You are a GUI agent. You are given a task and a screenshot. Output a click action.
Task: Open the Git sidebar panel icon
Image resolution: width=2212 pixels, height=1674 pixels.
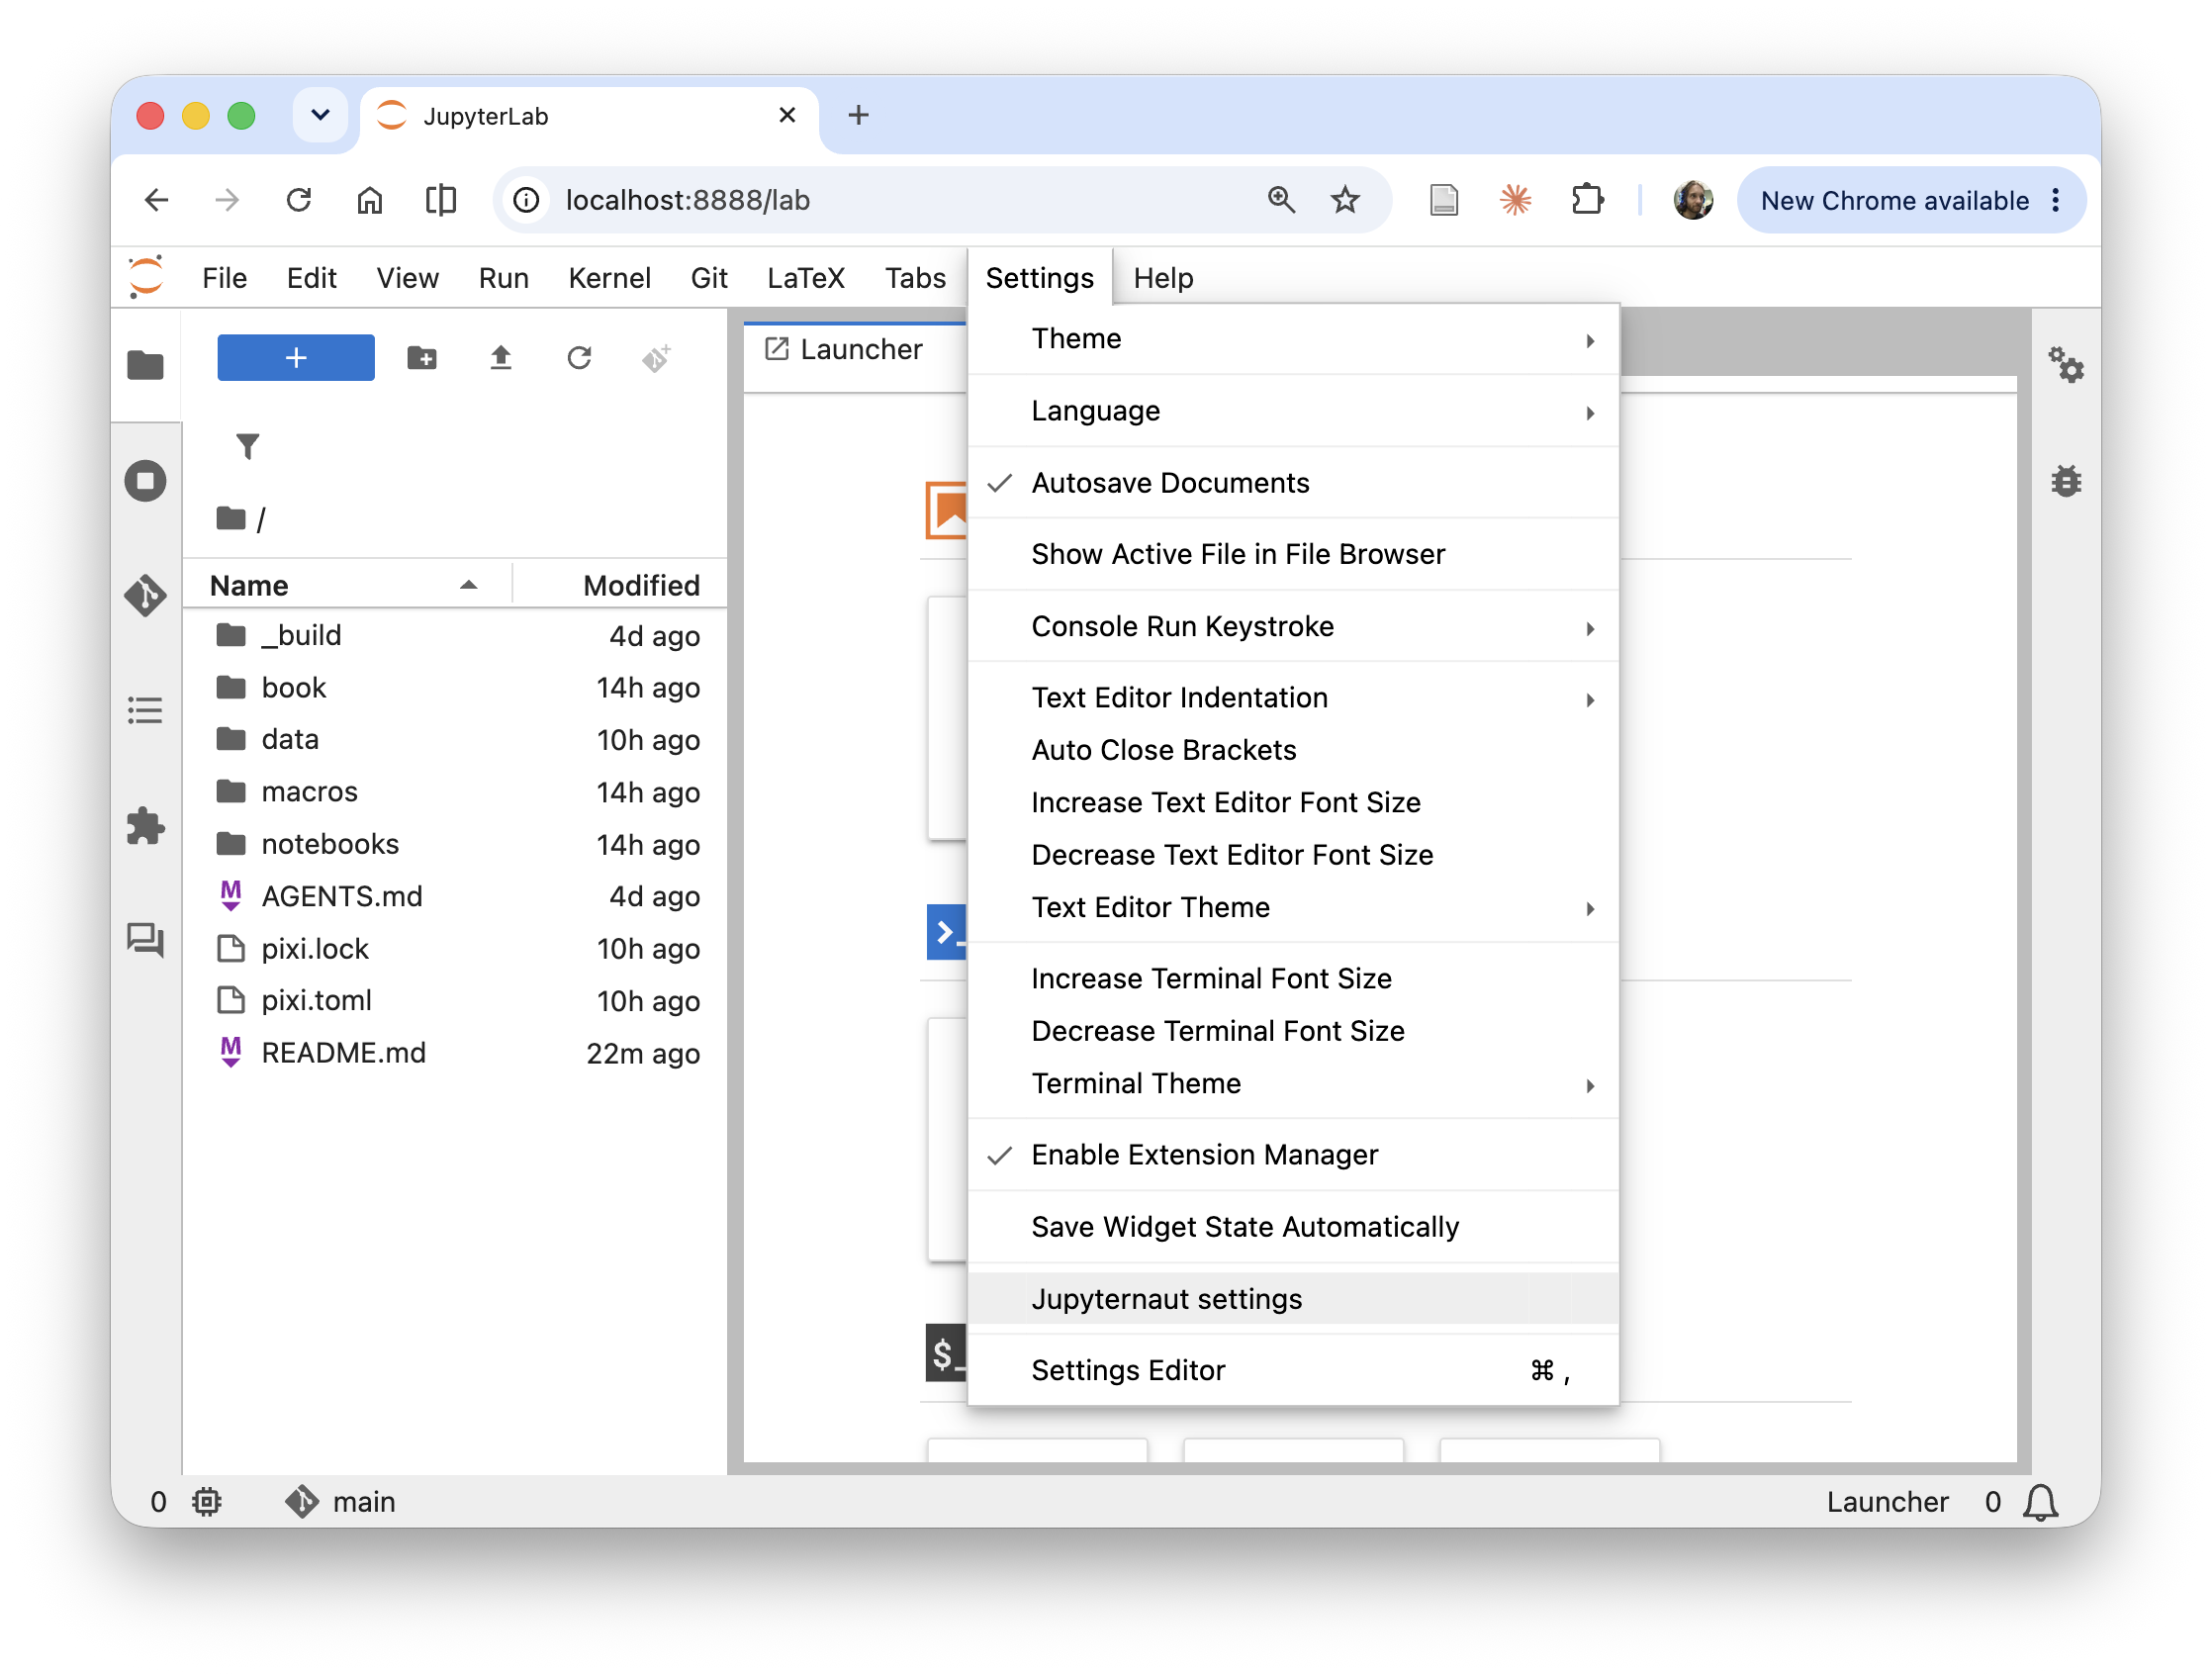[x=146, y=596]
